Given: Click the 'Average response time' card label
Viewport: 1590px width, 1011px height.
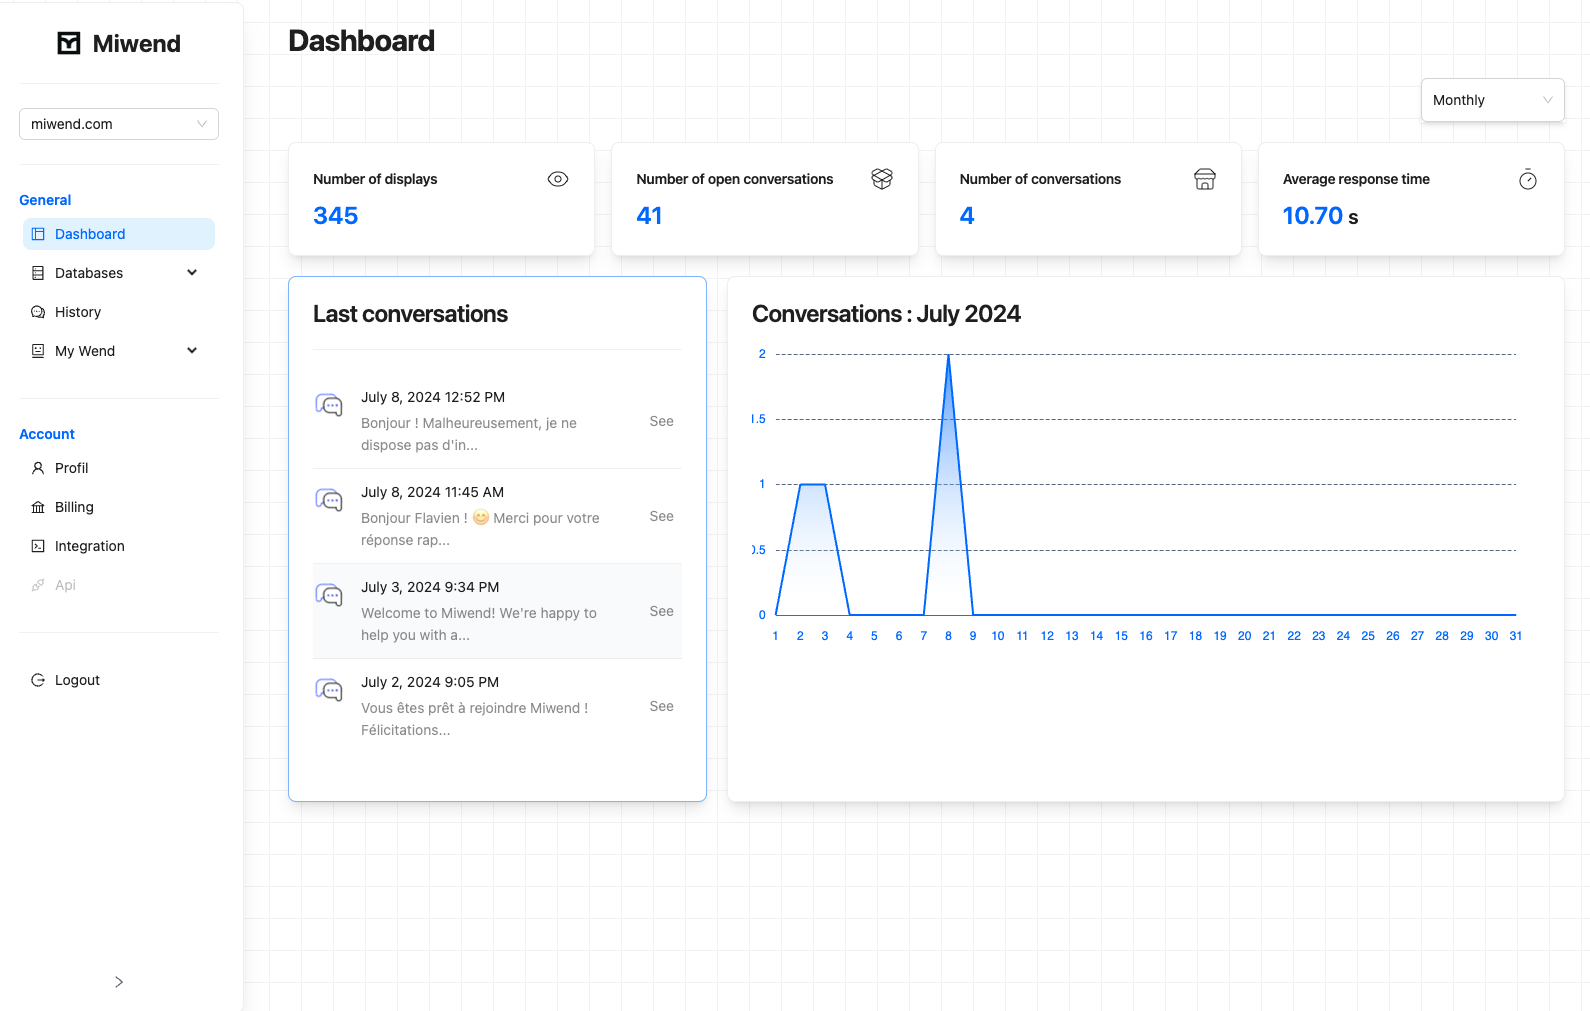Looking at the screenshot, I should (x=1356, y=179).
